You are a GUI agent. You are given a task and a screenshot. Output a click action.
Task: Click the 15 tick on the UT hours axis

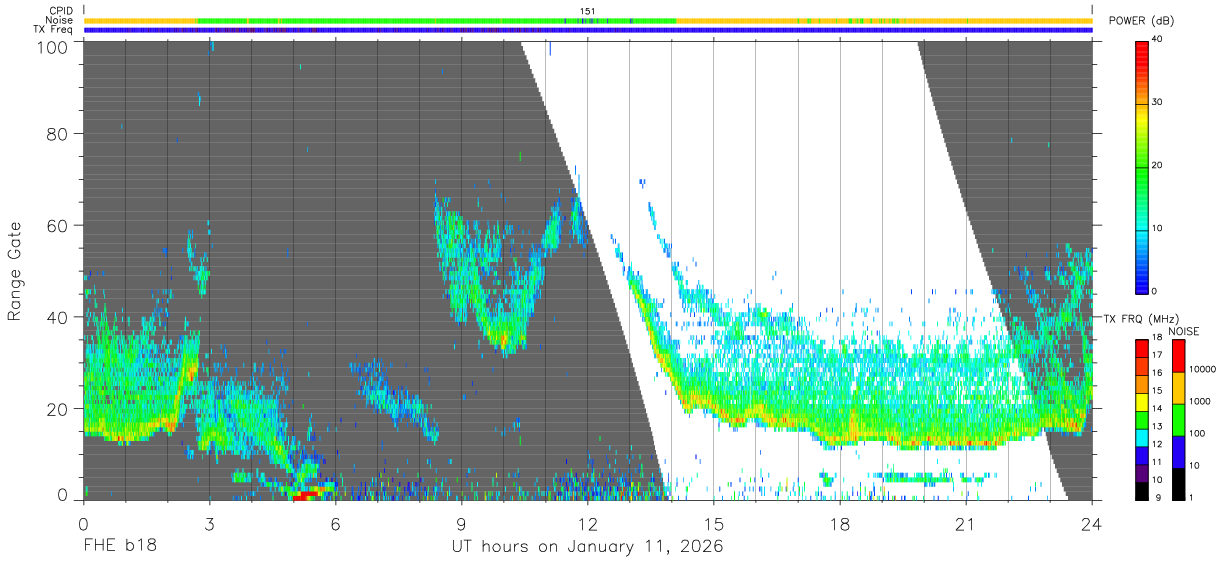pos(714,523)
